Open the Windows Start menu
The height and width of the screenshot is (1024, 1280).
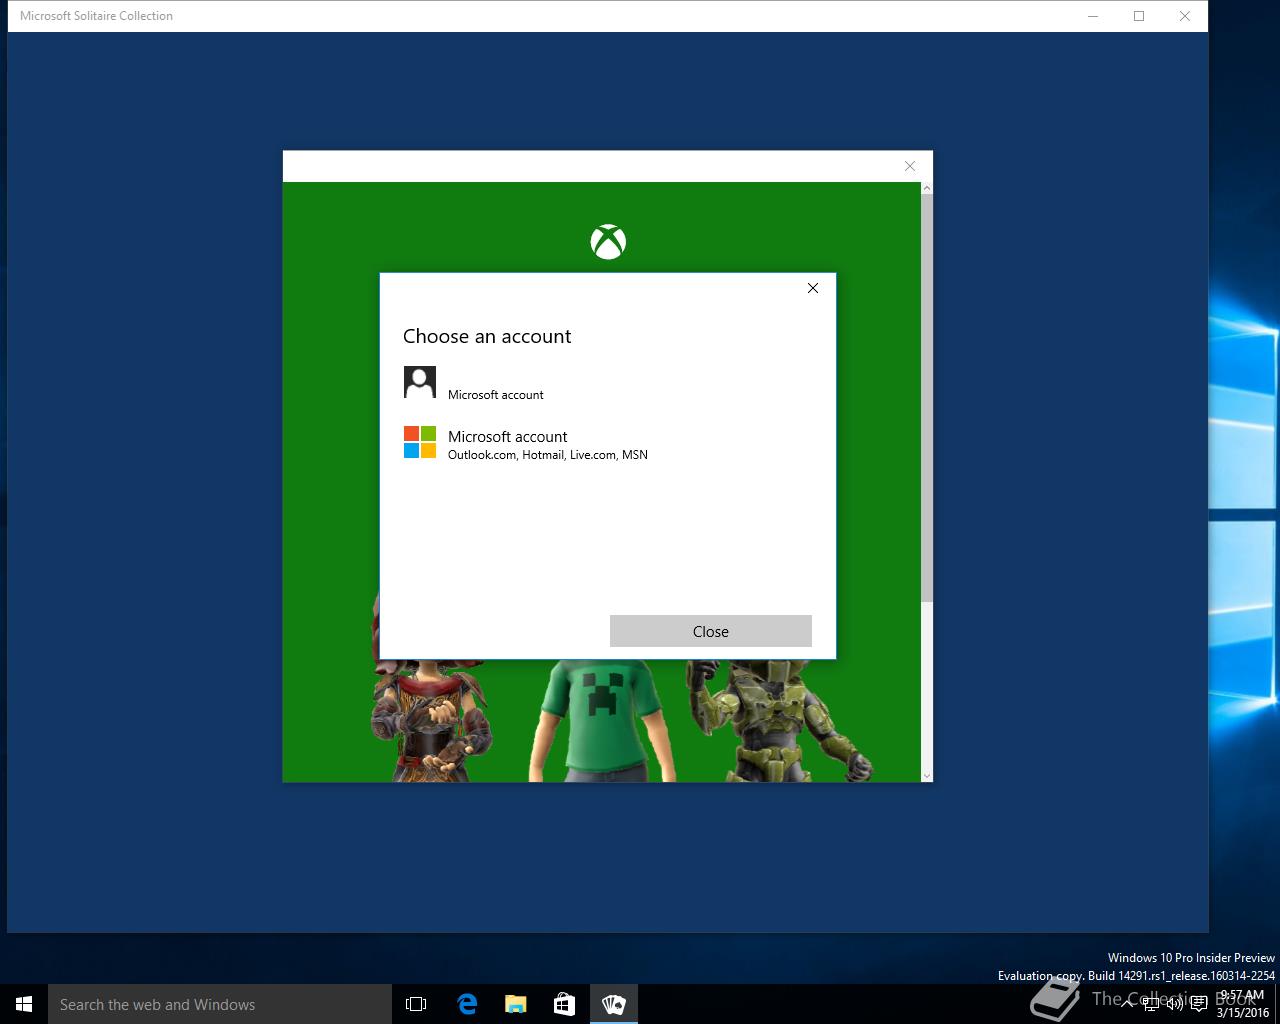(24, 1004)
